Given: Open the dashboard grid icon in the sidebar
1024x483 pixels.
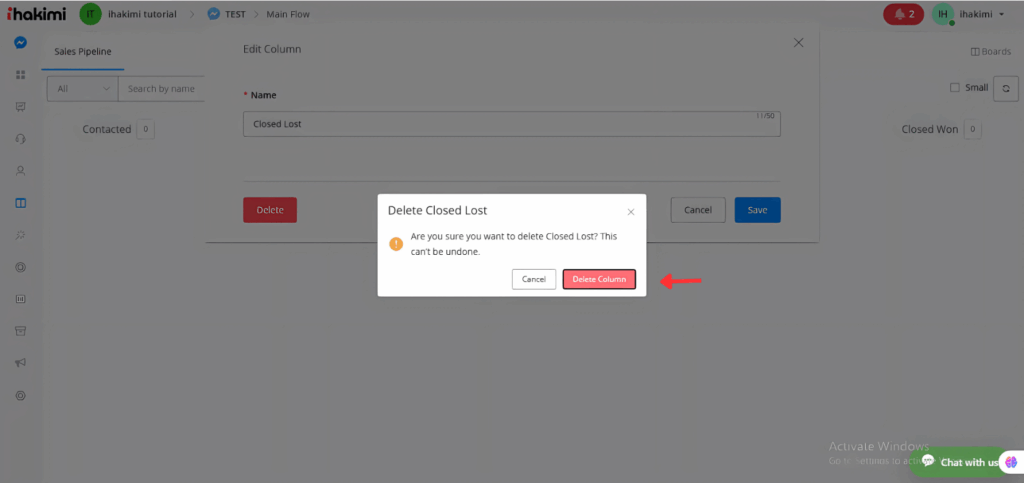Looking at the screenshot, I should (20, 75).
